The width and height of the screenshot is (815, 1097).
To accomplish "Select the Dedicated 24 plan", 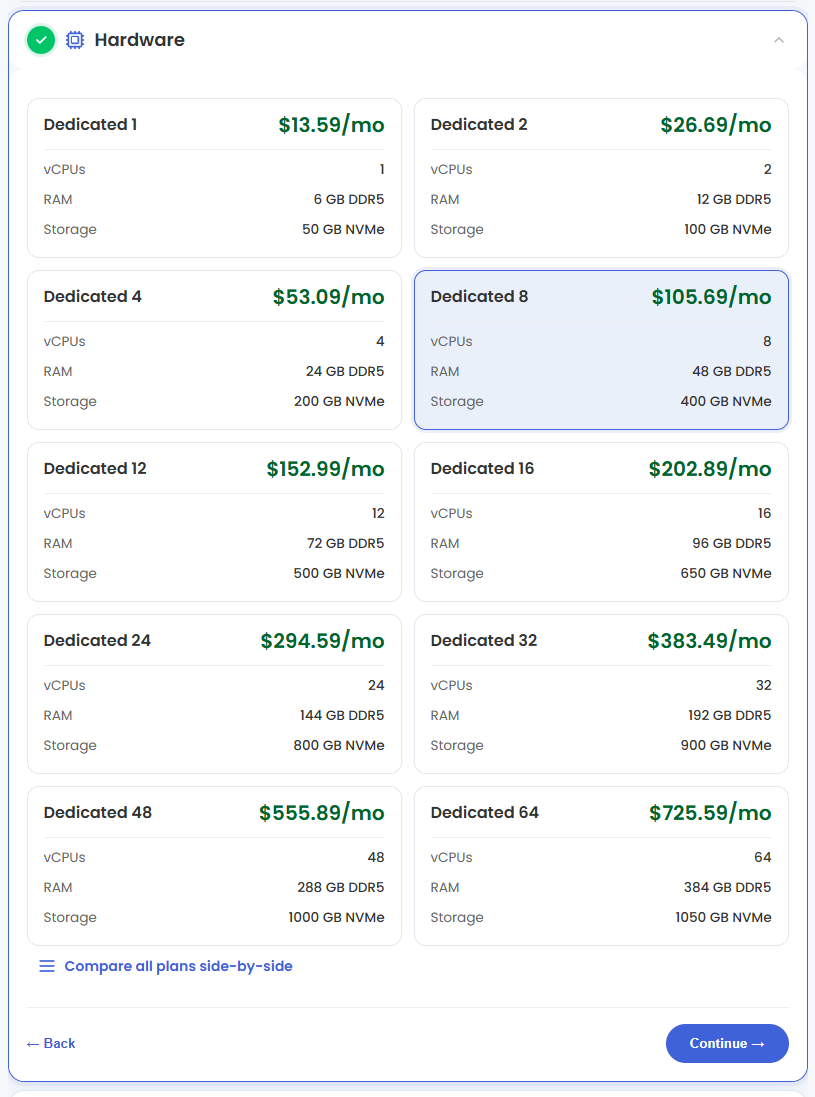I will [x=214, y=694].
